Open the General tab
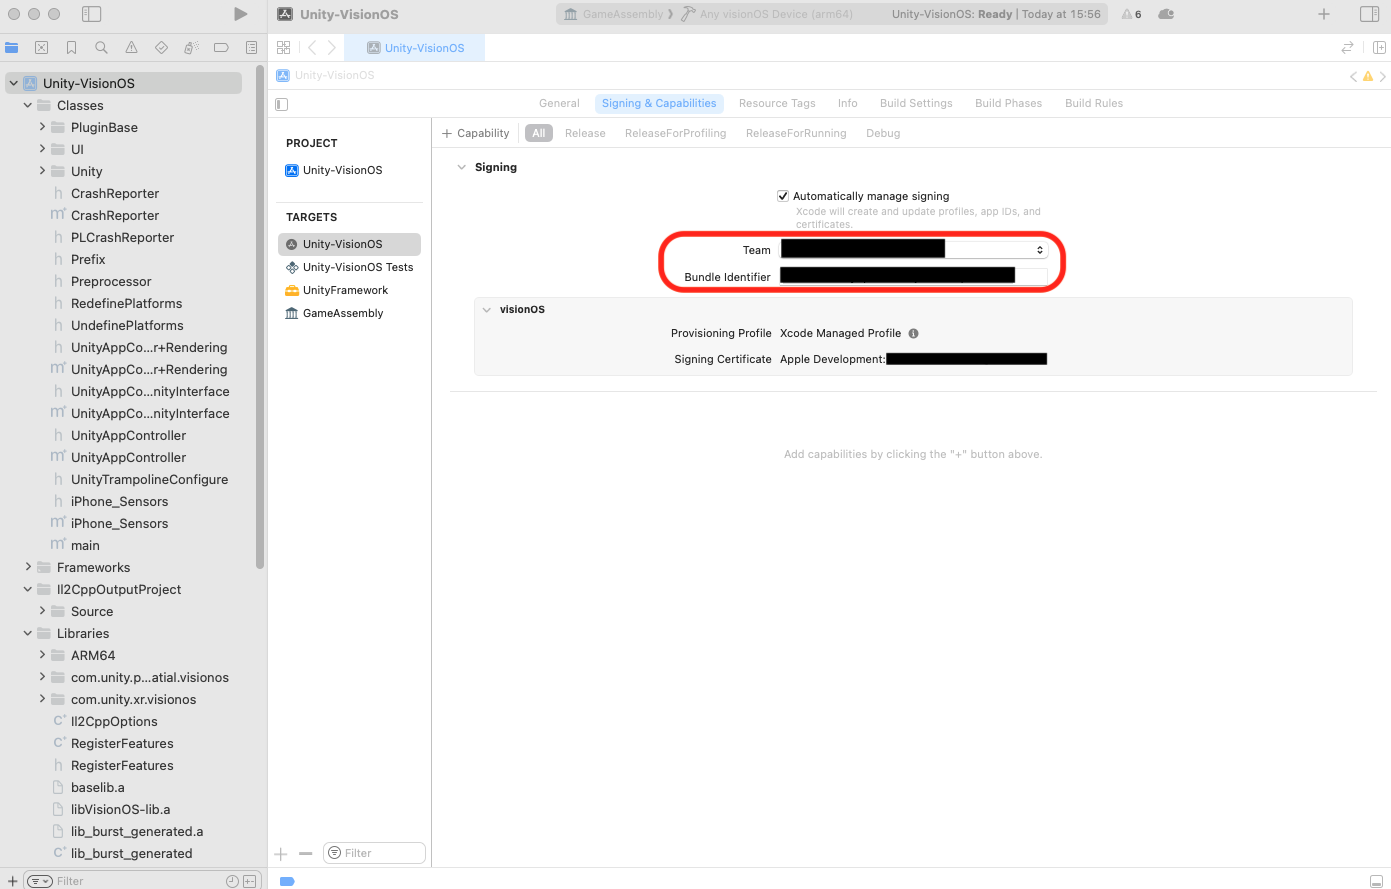The height and width of the screenshot is (889, 1391). 559,103
